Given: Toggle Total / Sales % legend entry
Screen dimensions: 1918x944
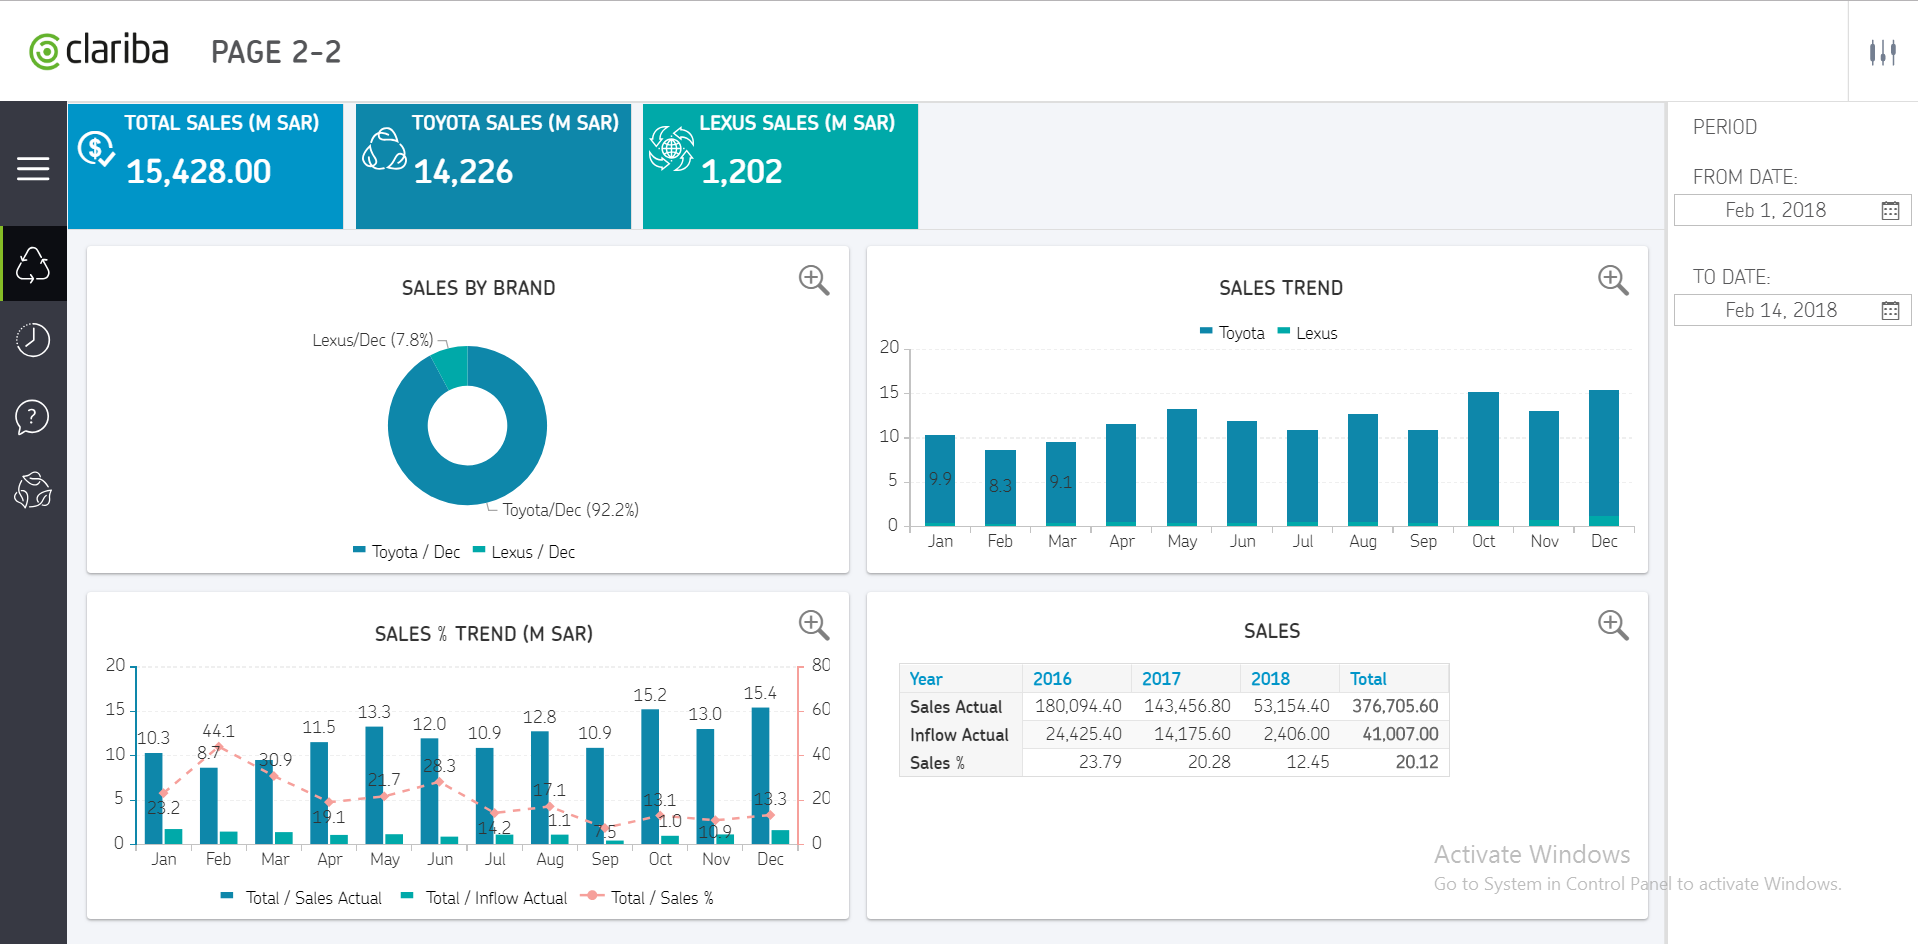Looking at the screenshot, I should pyautogui.click(x=648, y=898).
